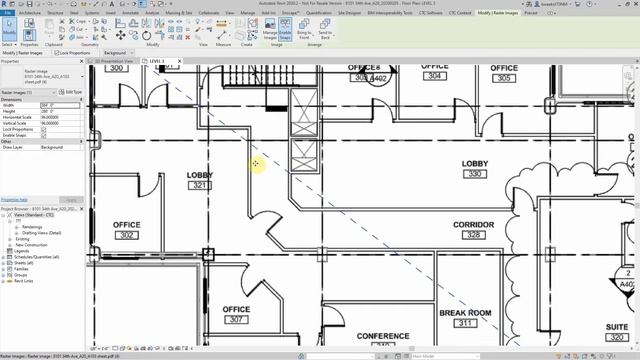The width and height of the screenshot is (640, 360).
Task: Toggle Lock Proportions checkbox in Properties palette
Action: pyautogui.click(x=44, y=129)
